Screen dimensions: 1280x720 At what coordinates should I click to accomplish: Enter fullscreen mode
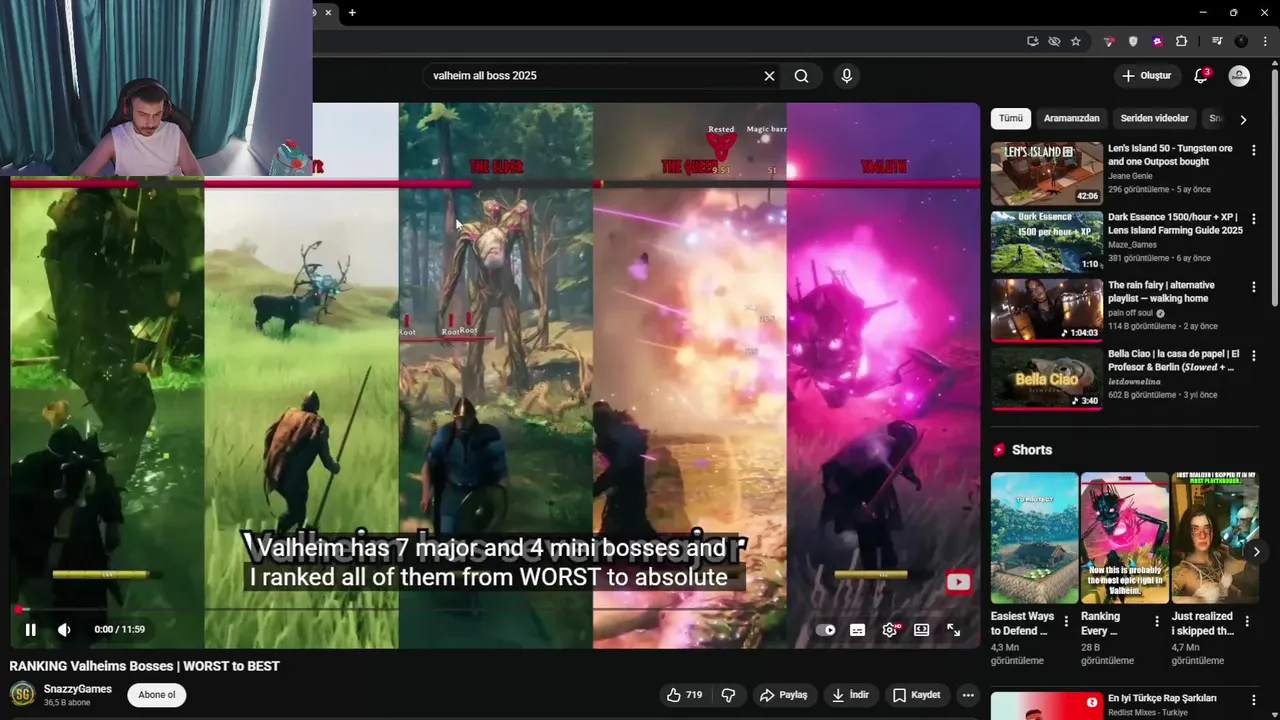954,630
